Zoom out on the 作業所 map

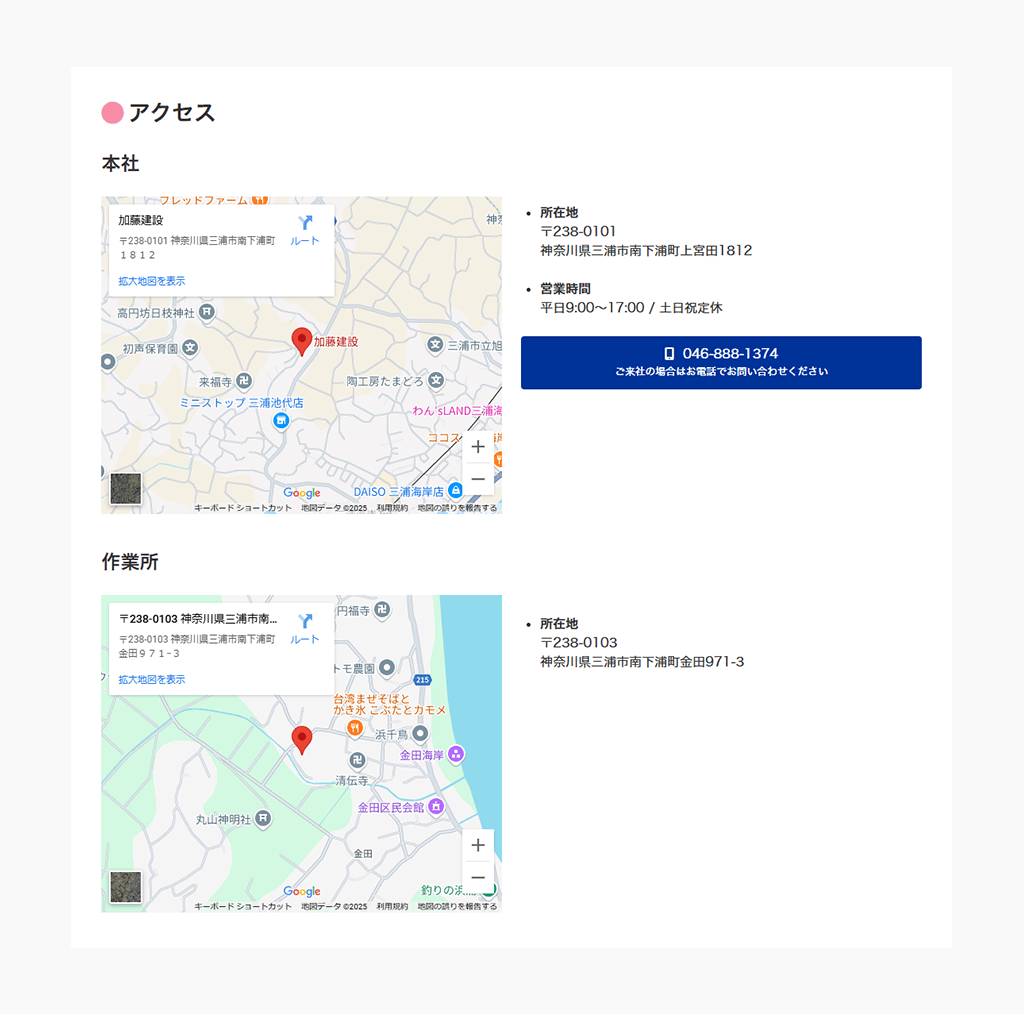pyautogui.click(x=478, y=877)
